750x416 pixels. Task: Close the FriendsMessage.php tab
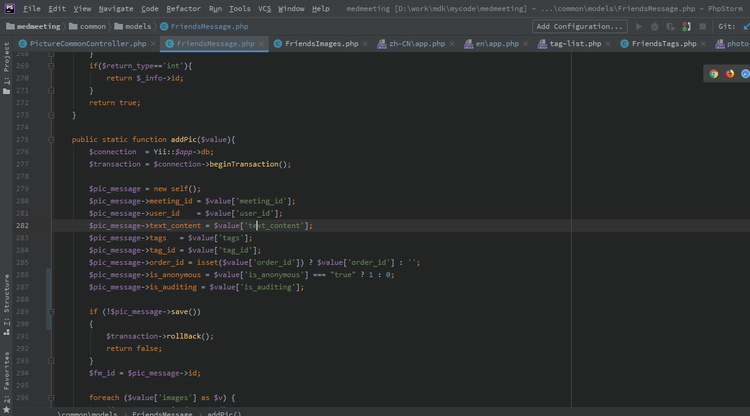(x=261, y=44)
